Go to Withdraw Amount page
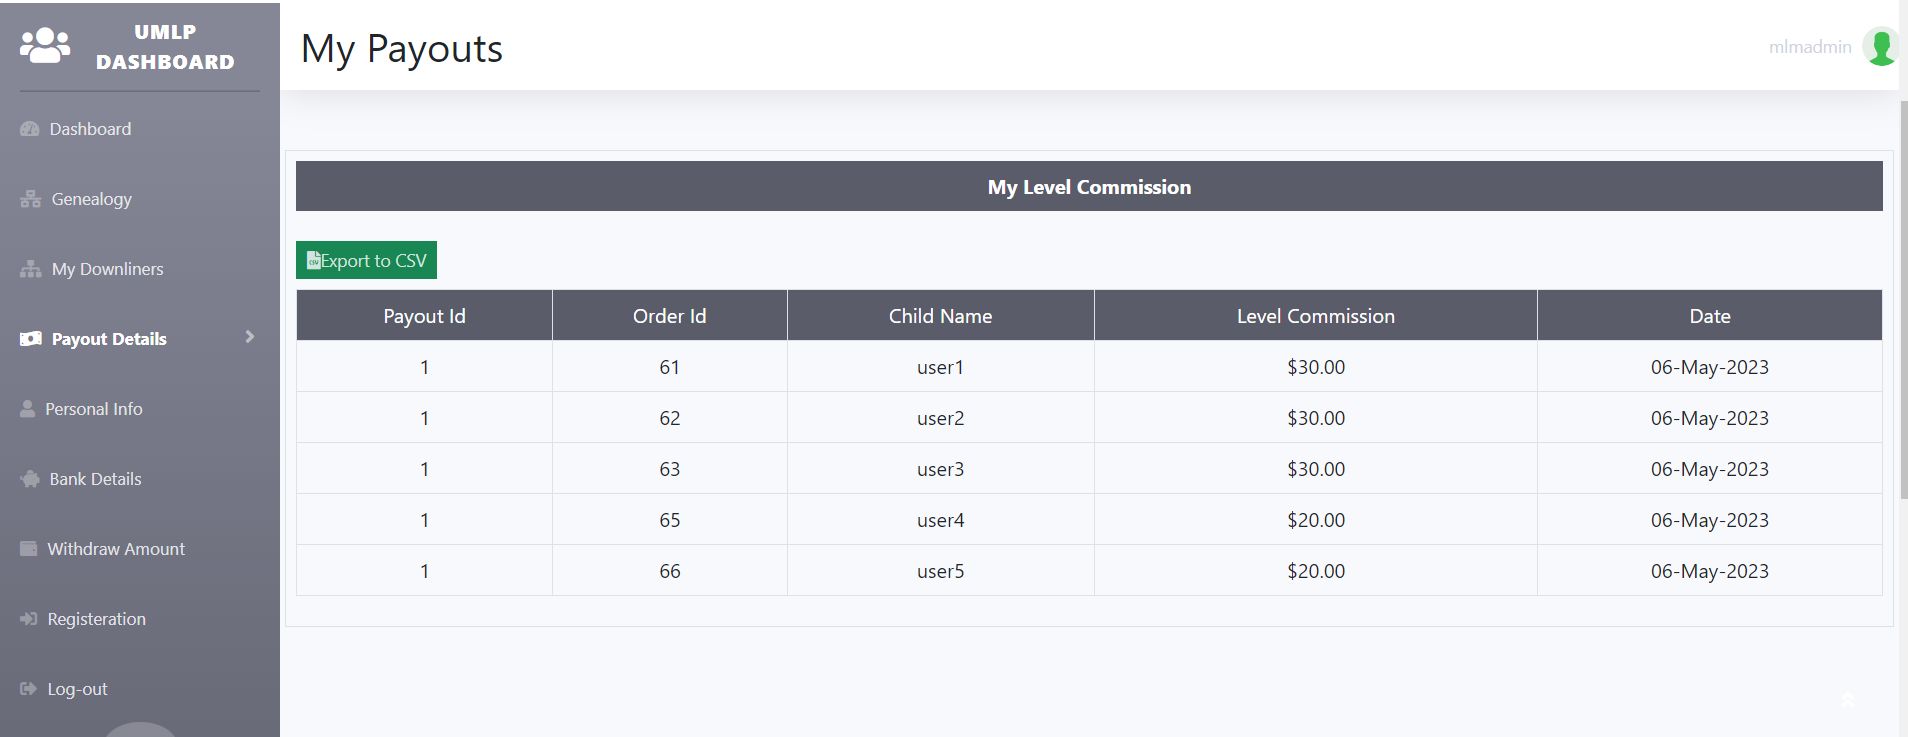The image size is (1908, 737). [x=116, y=549]
